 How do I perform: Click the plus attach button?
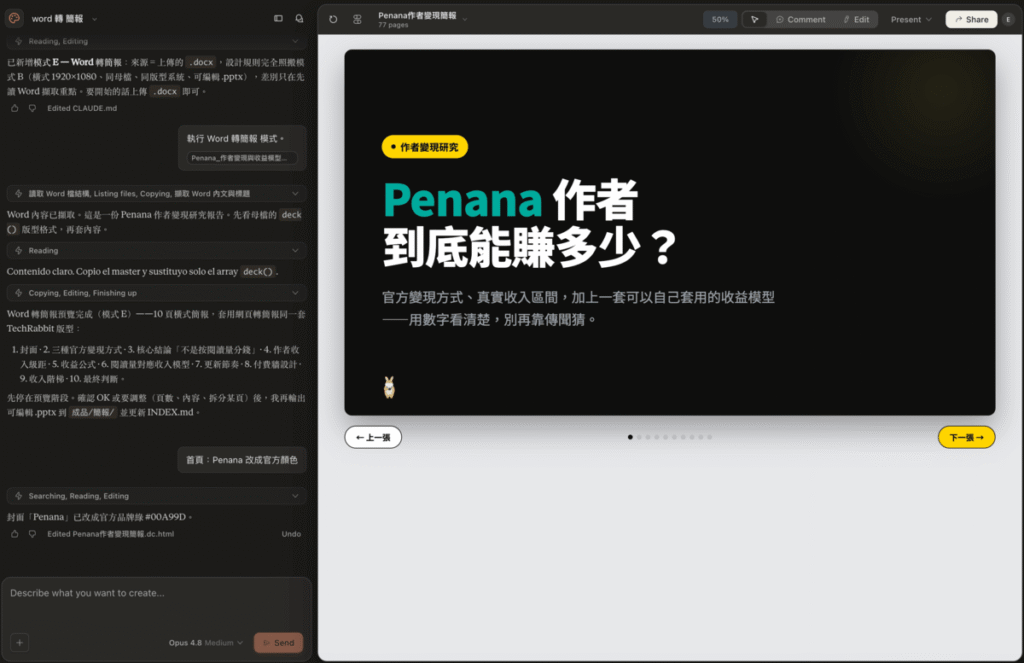pos(20,643)
